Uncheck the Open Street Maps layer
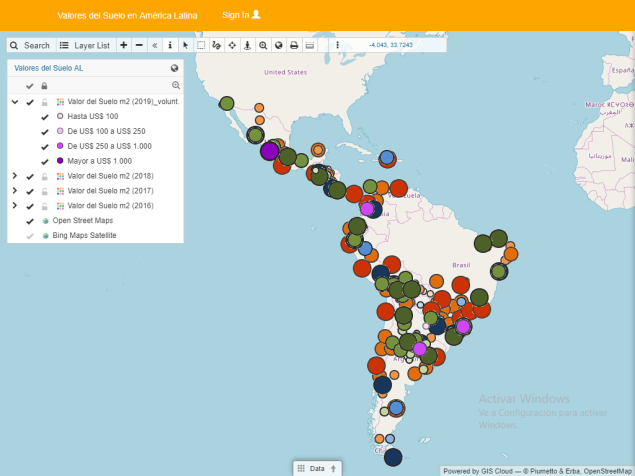This screenshot has width=635, height=476. [x=30, y=220]
